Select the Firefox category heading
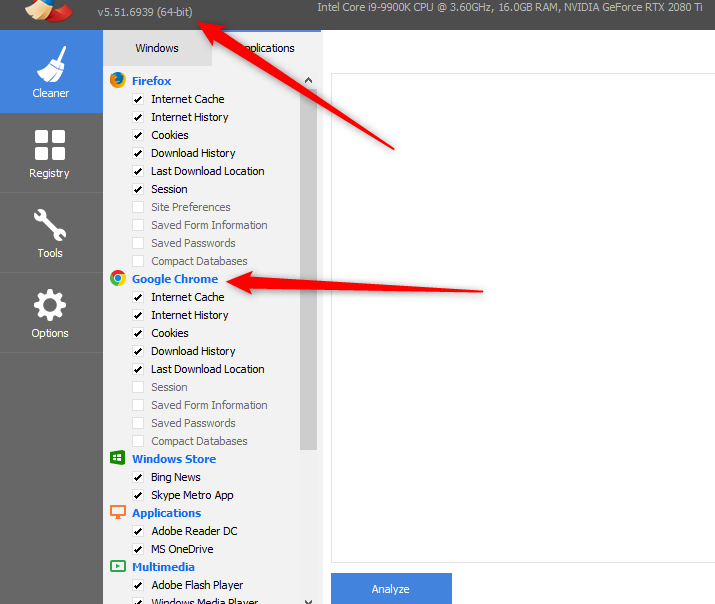Screen dimensions: 715x604 click(151, 81)
